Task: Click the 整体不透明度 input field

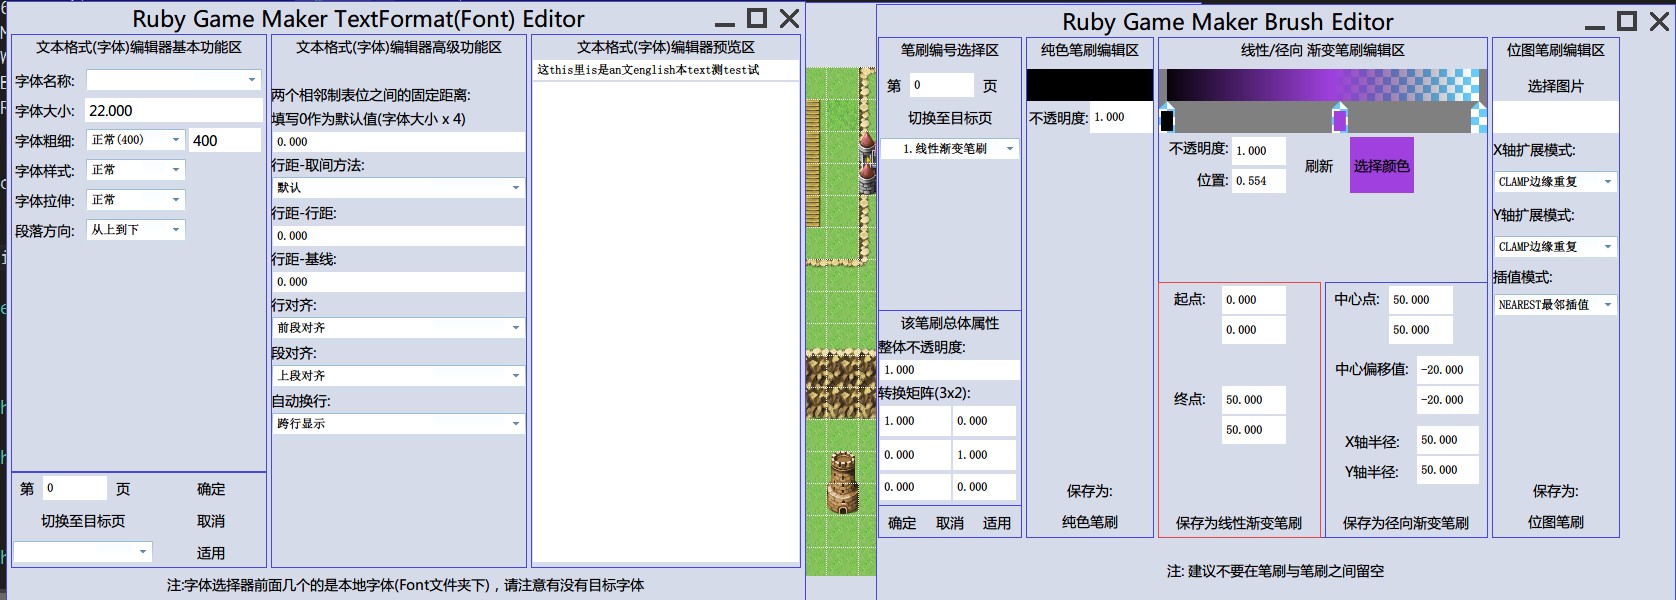Action: pos(949,370)
